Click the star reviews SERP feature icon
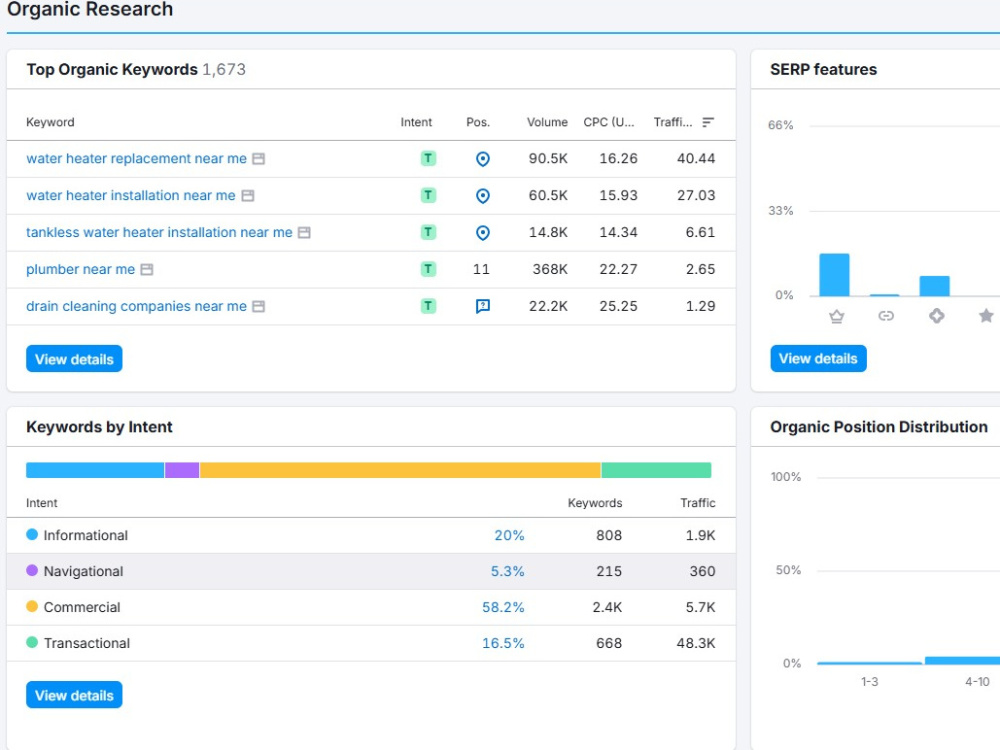The image size is (1000, 750). pyautogui.click(x=986, y=316)
